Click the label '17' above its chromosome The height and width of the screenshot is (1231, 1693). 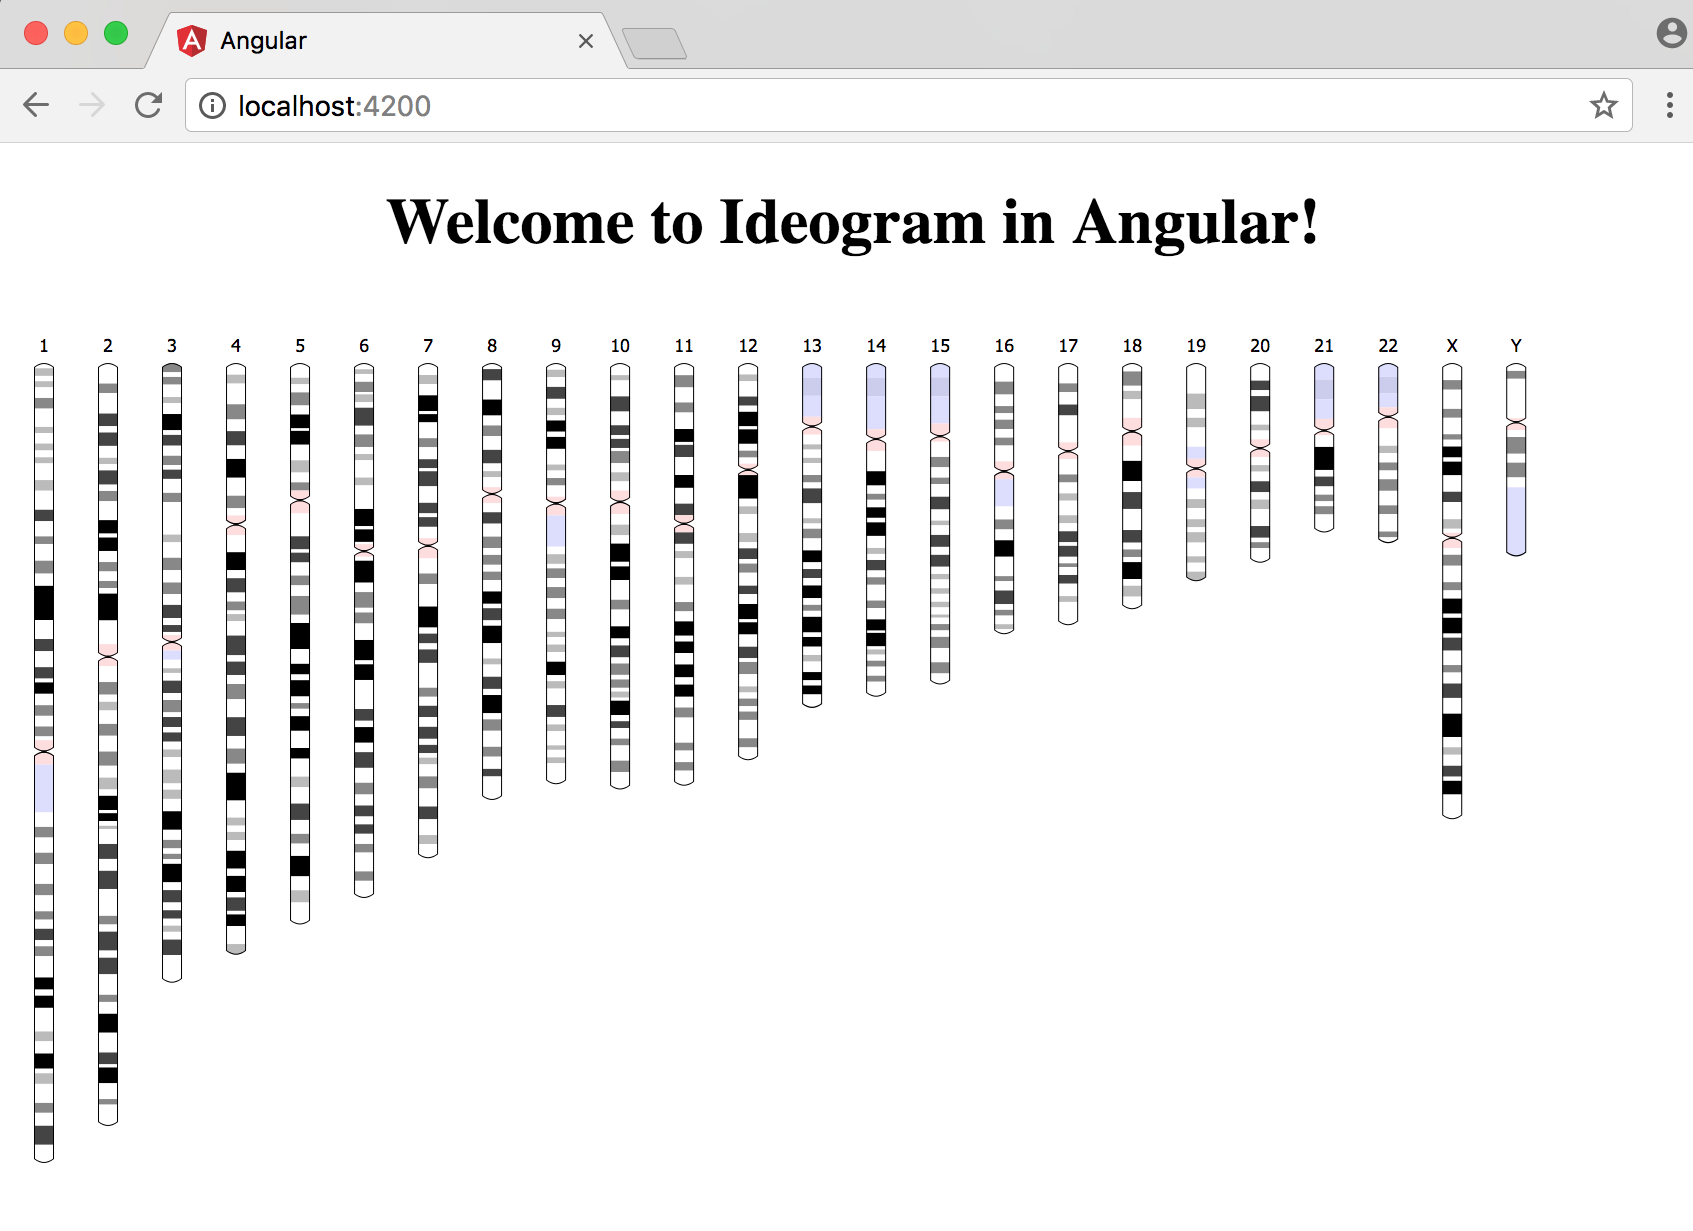click(1068, 346)
